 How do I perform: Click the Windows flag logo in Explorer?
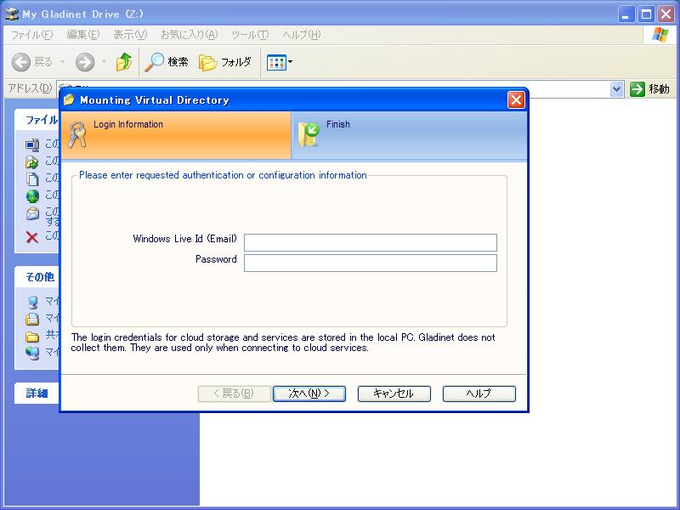660,35
